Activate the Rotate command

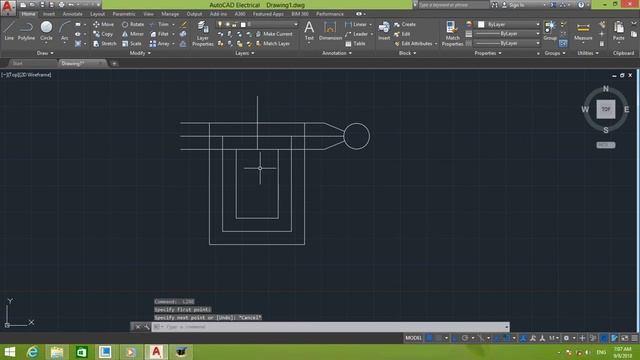point(133,24)
